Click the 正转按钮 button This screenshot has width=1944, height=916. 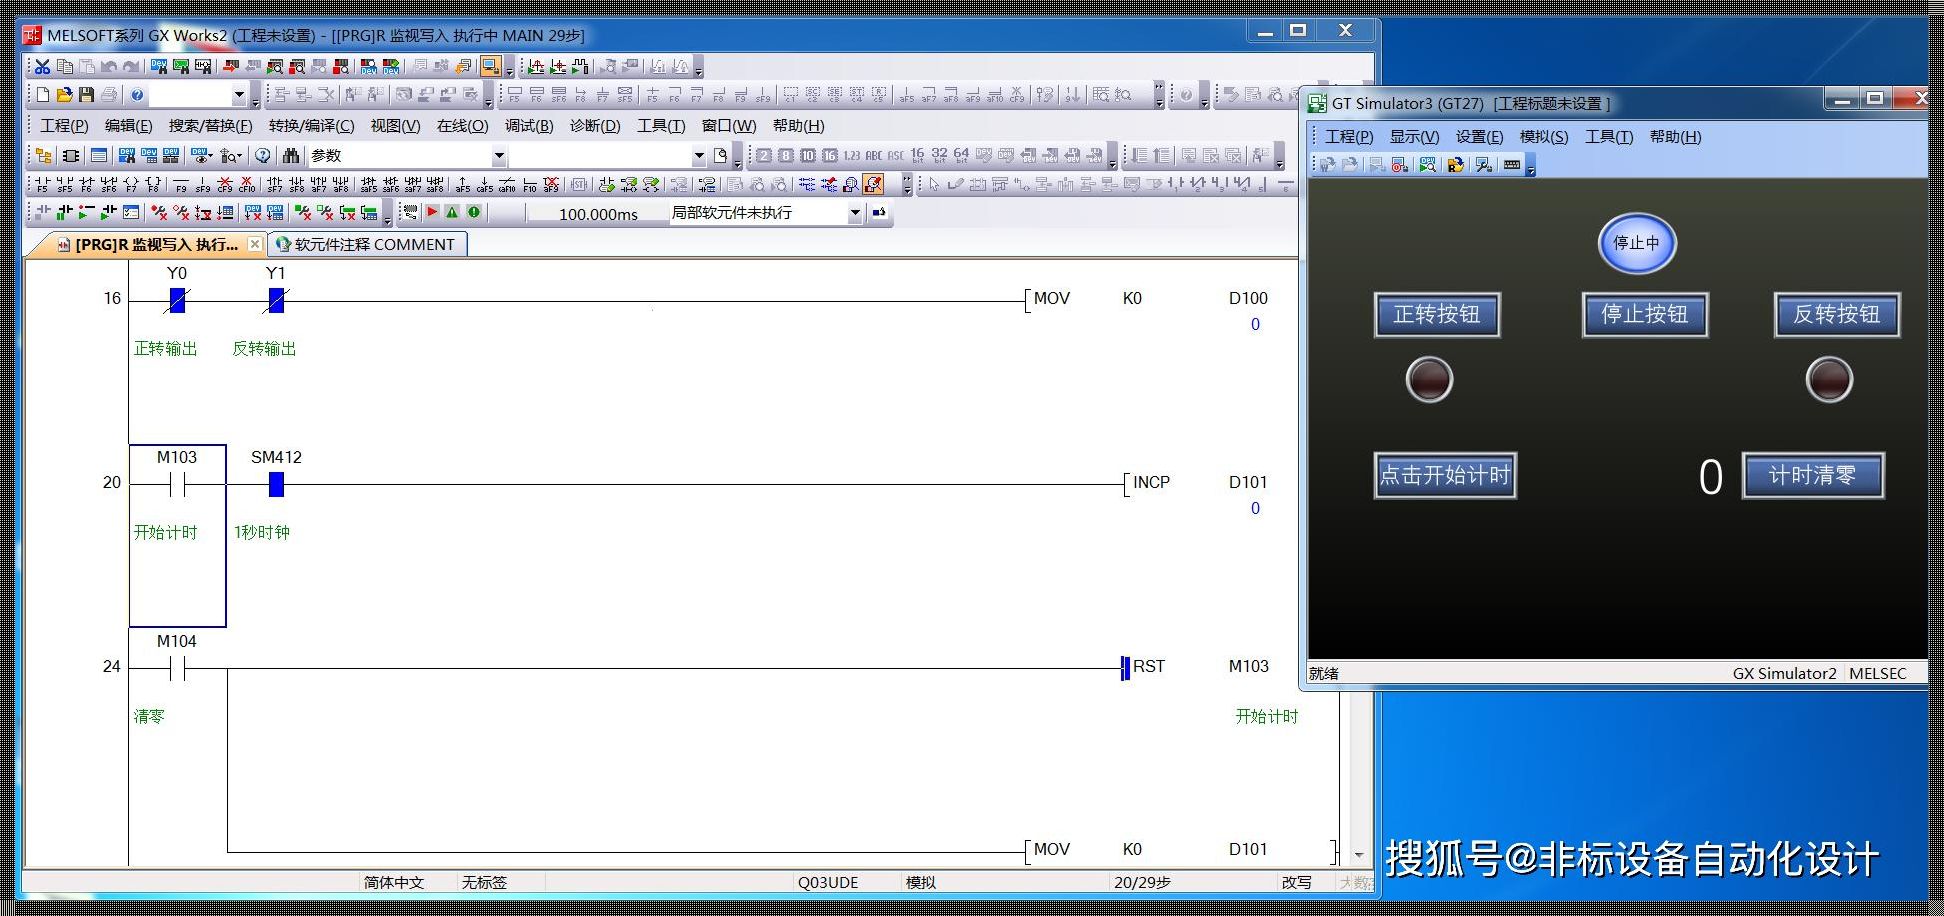point(1437,314)
